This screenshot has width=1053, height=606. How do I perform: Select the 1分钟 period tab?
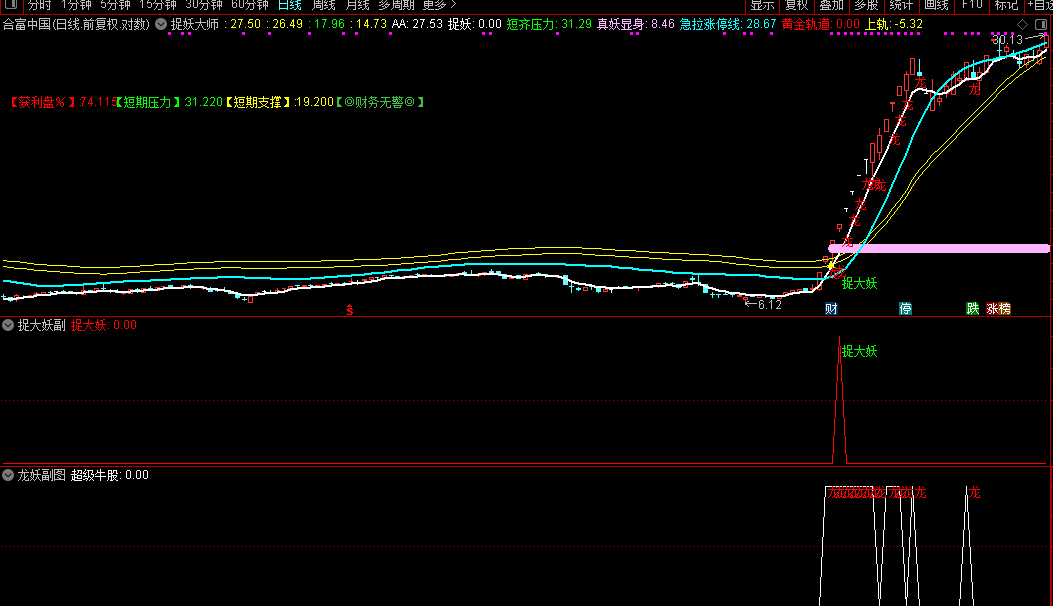76,5
